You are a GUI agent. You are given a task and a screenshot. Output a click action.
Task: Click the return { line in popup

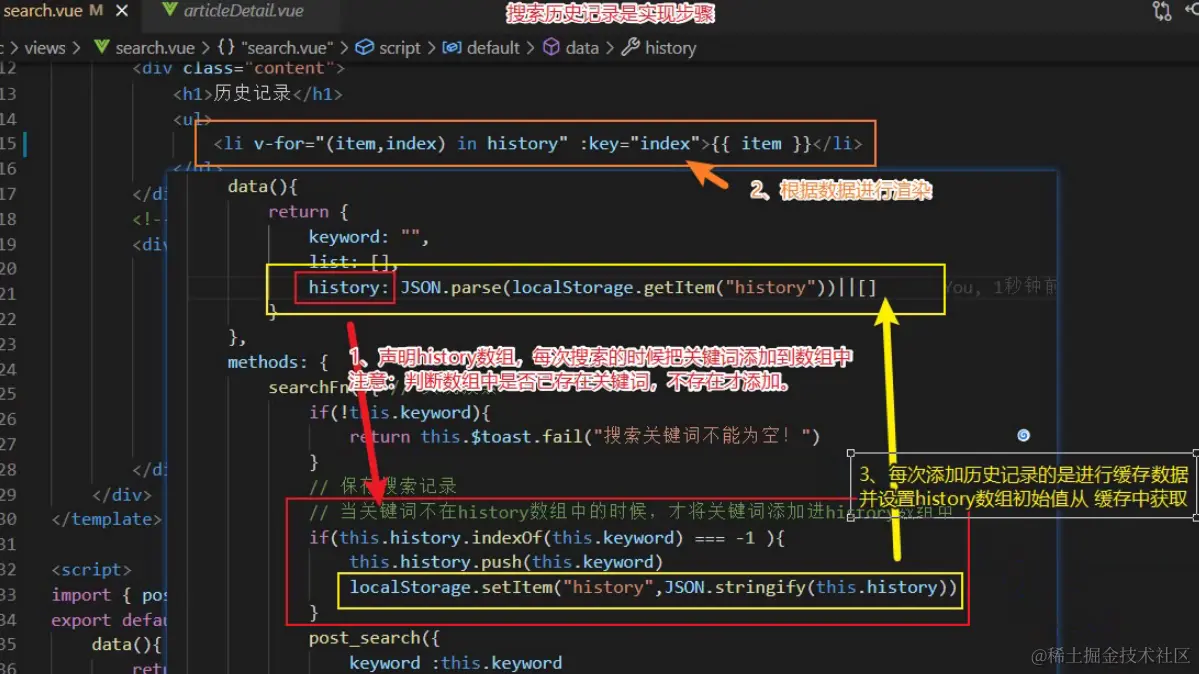click(x=308, y=212)
